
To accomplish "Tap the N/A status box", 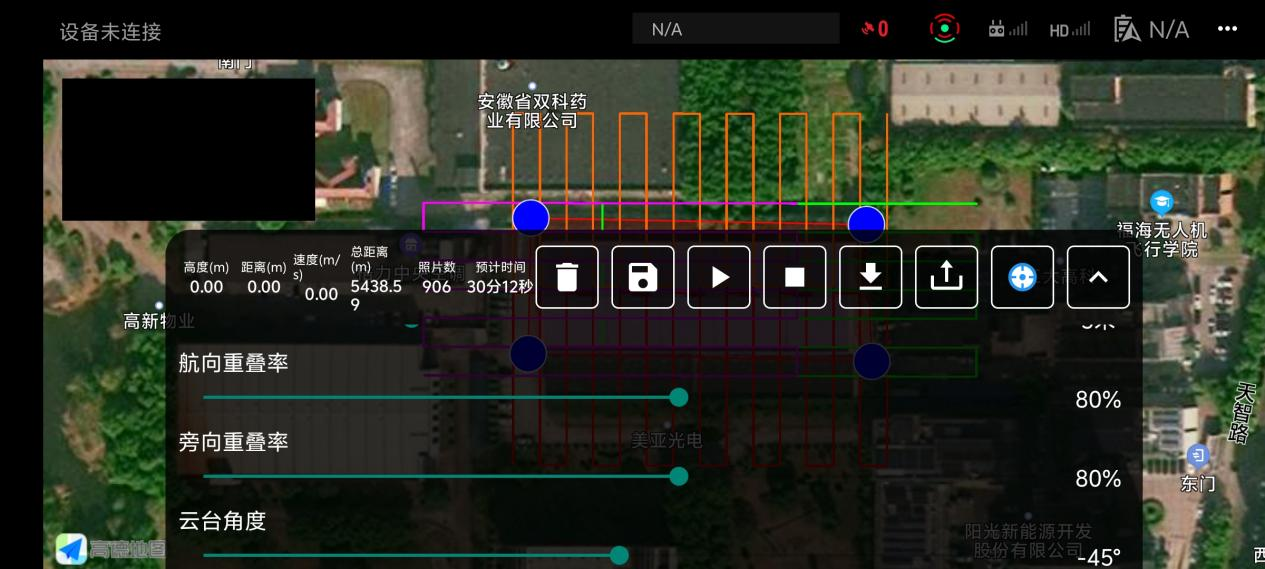I will point(735,29).
